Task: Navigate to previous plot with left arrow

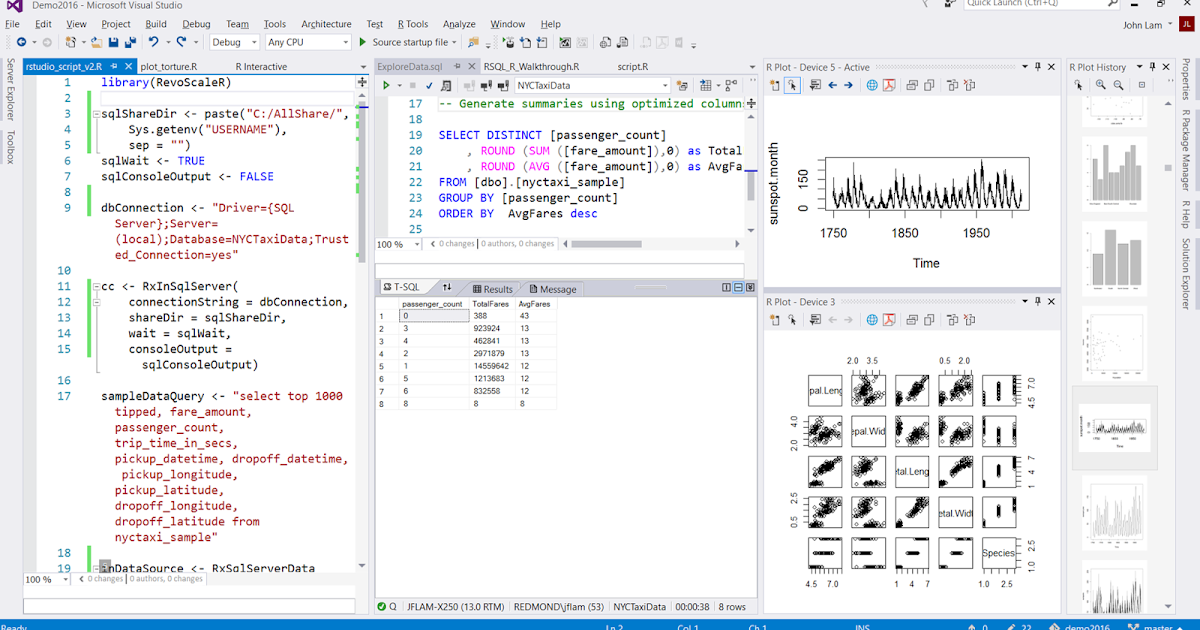Action: pyautogui.click(x=832, y=86)
